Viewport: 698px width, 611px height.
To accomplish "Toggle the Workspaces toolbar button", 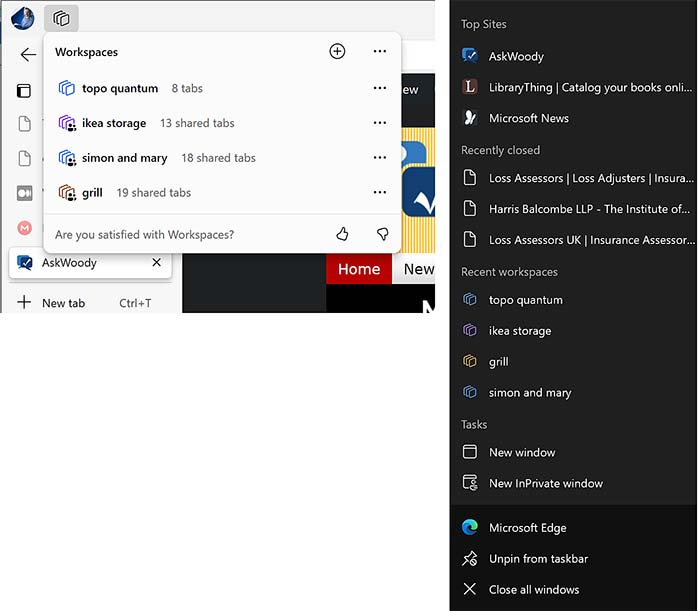I will tap(61, 19).
